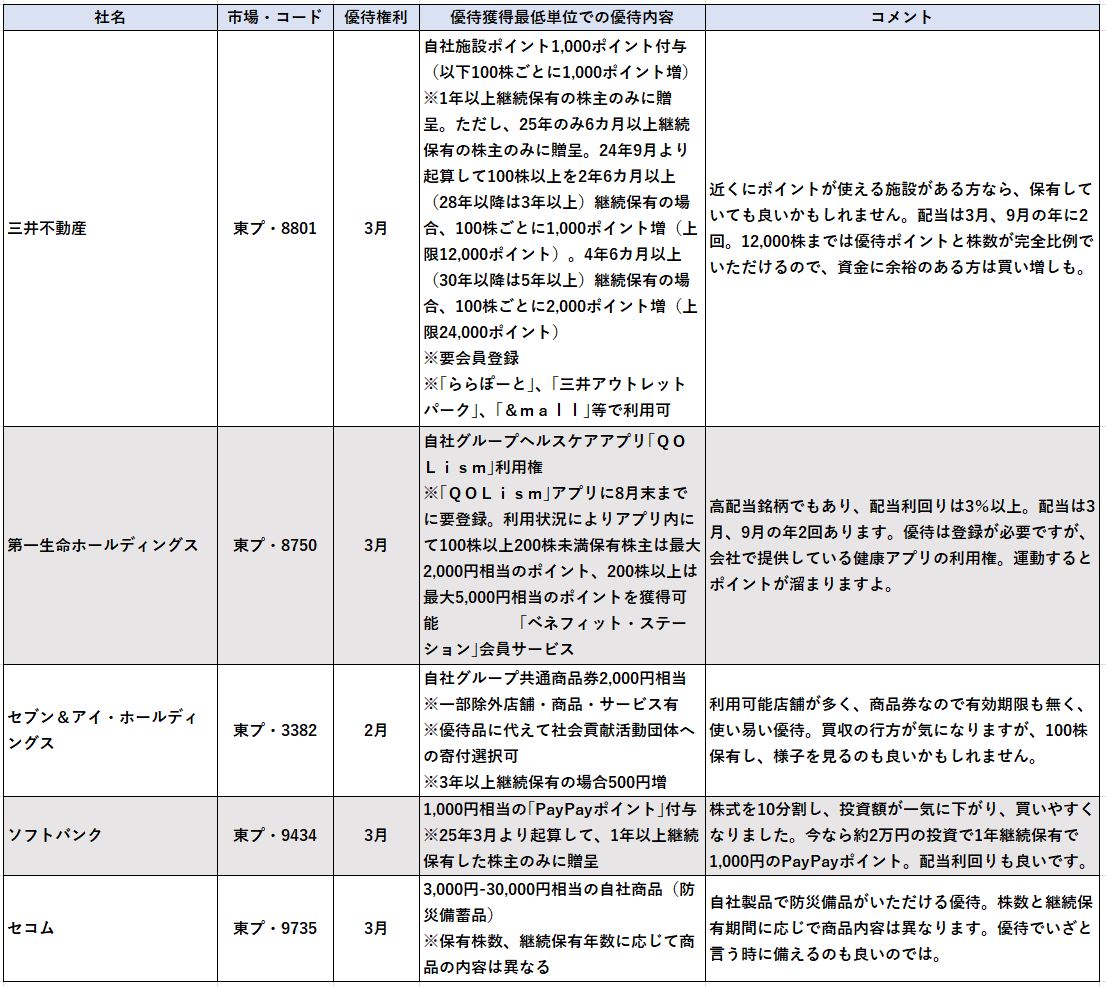Click the QOLism app benefit details cell
The image size is (1106, 987).
[562, 545]
